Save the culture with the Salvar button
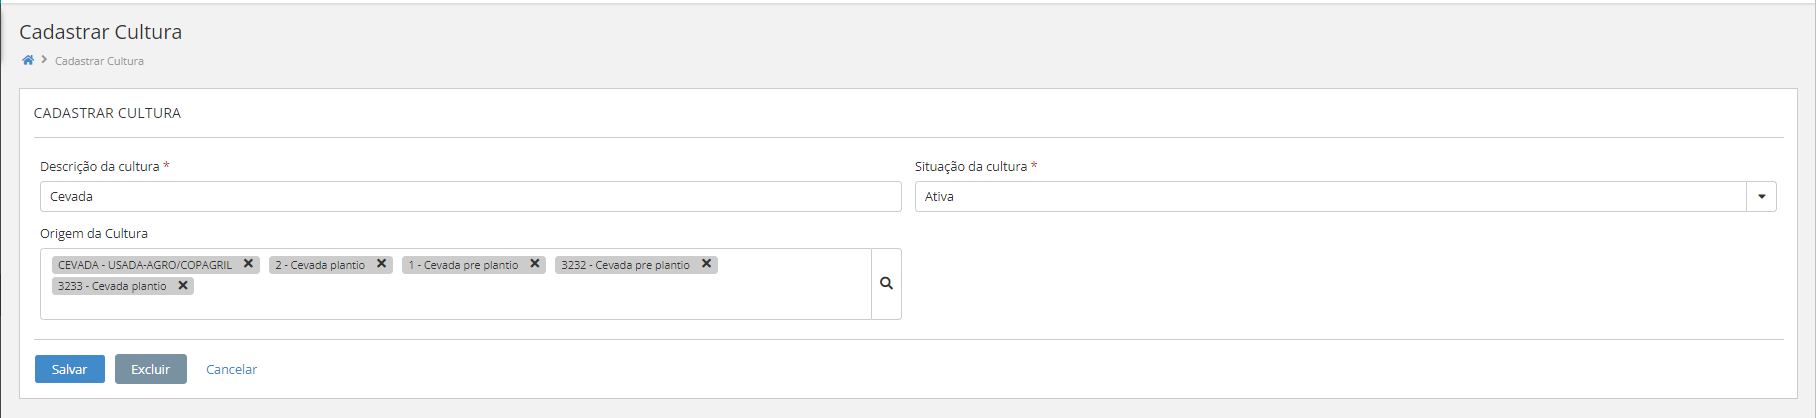 [x=69, y=369]
